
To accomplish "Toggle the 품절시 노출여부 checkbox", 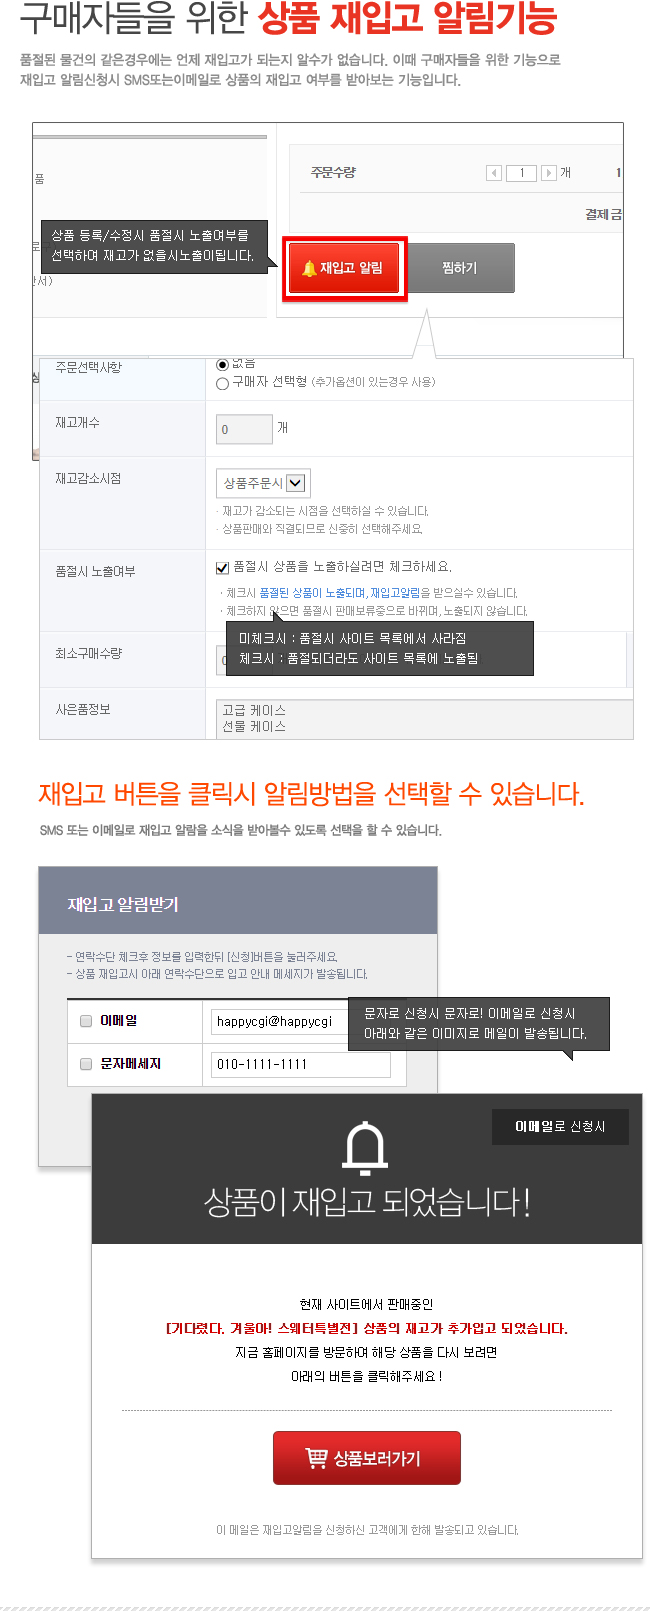I will [223, 567].
